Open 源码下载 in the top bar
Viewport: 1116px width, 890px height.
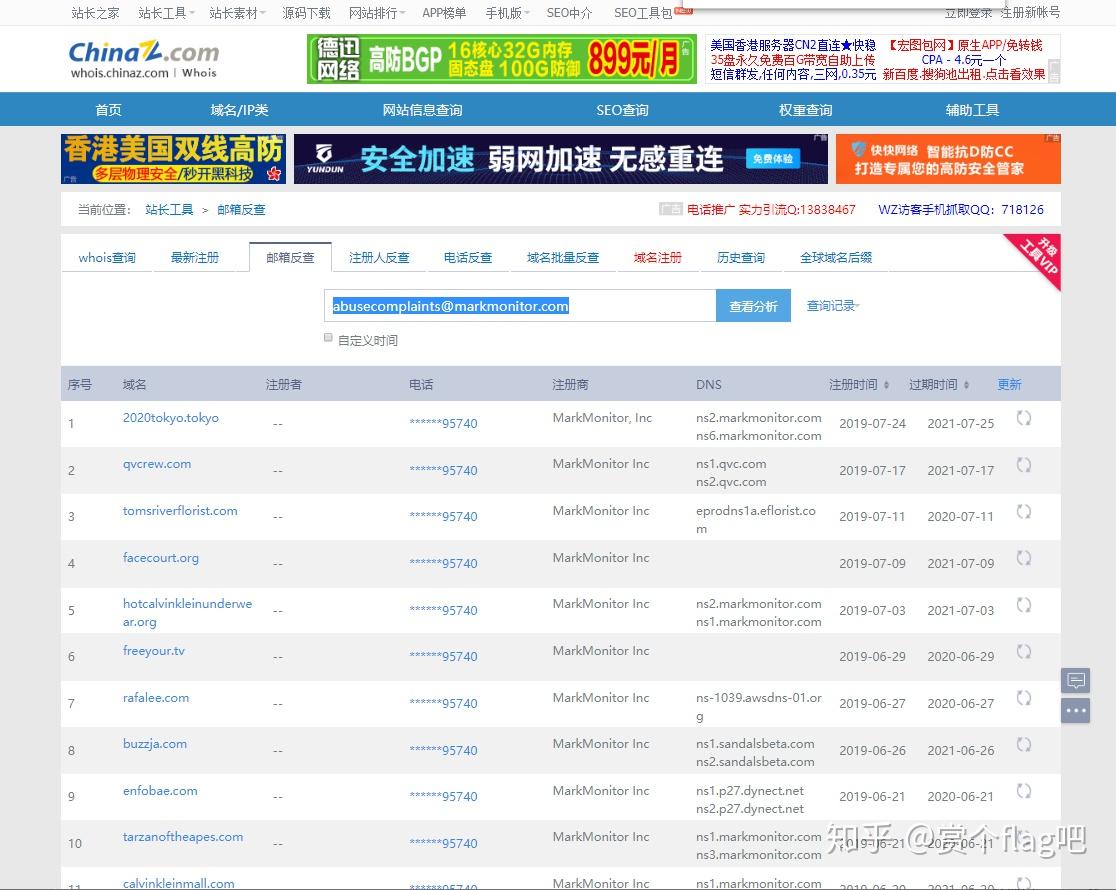306,13
